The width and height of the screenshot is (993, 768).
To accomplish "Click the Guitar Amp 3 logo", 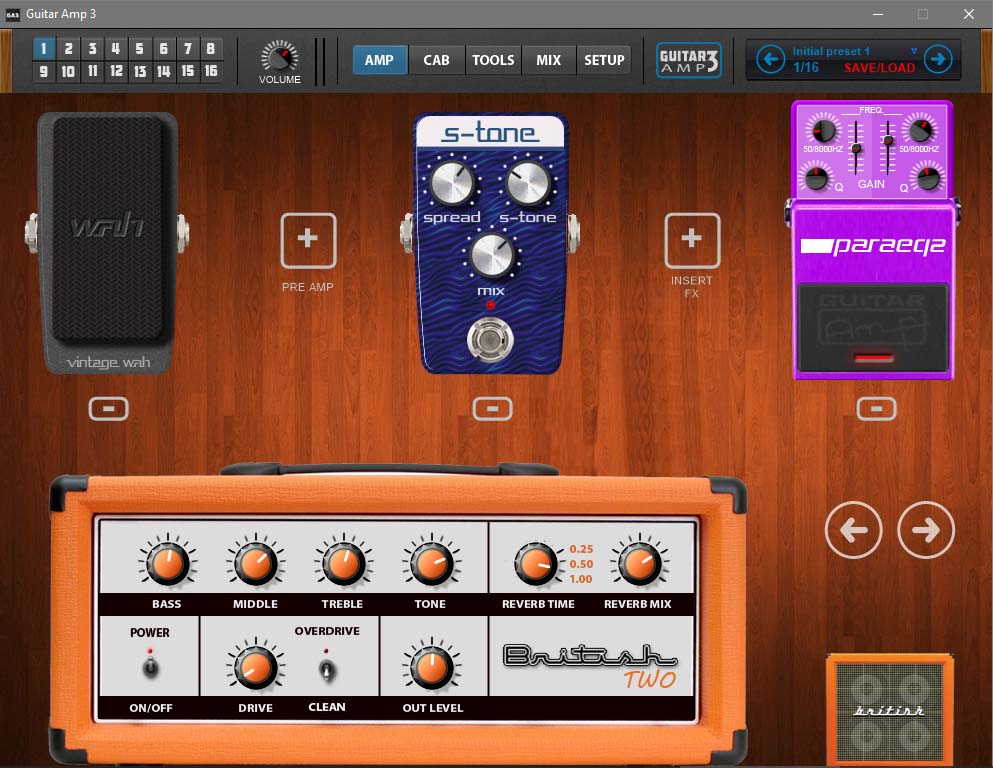I will click(688, 60).
